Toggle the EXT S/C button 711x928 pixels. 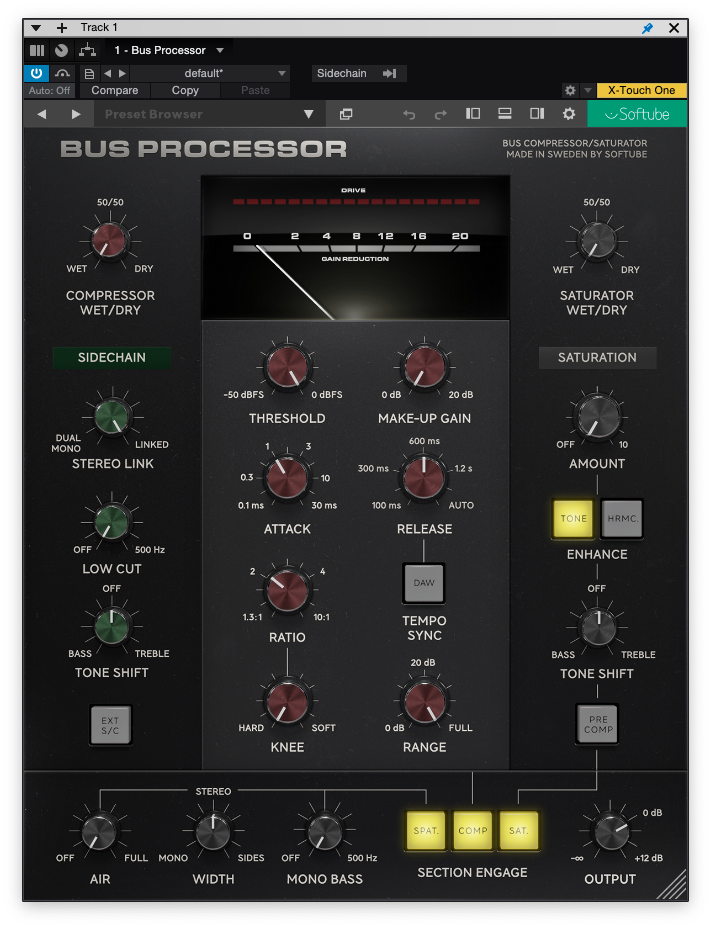110,725
